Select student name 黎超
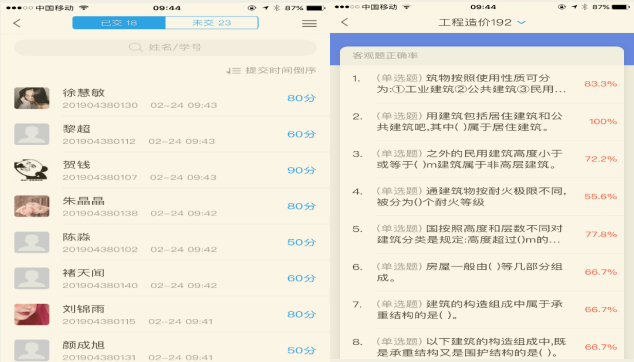 tap(76, 129)
